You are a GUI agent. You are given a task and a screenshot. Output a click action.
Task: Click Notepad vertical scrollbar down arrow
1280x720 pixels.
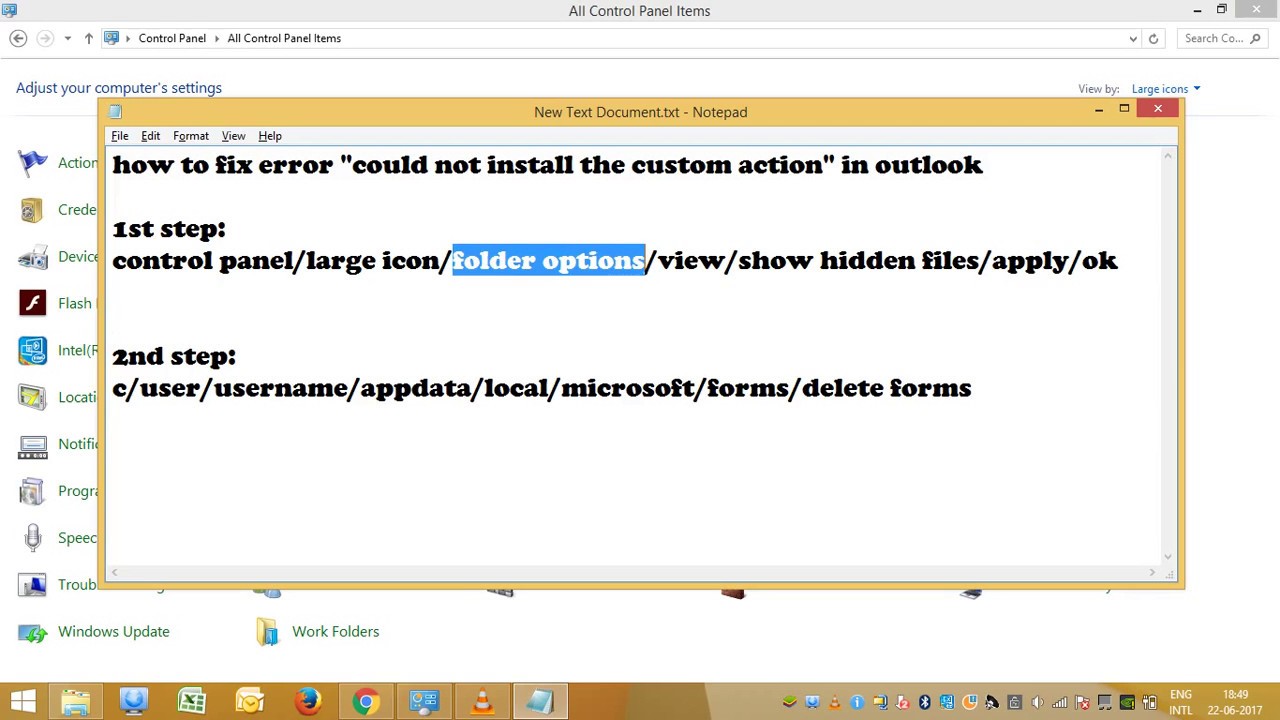(1167, 557)
